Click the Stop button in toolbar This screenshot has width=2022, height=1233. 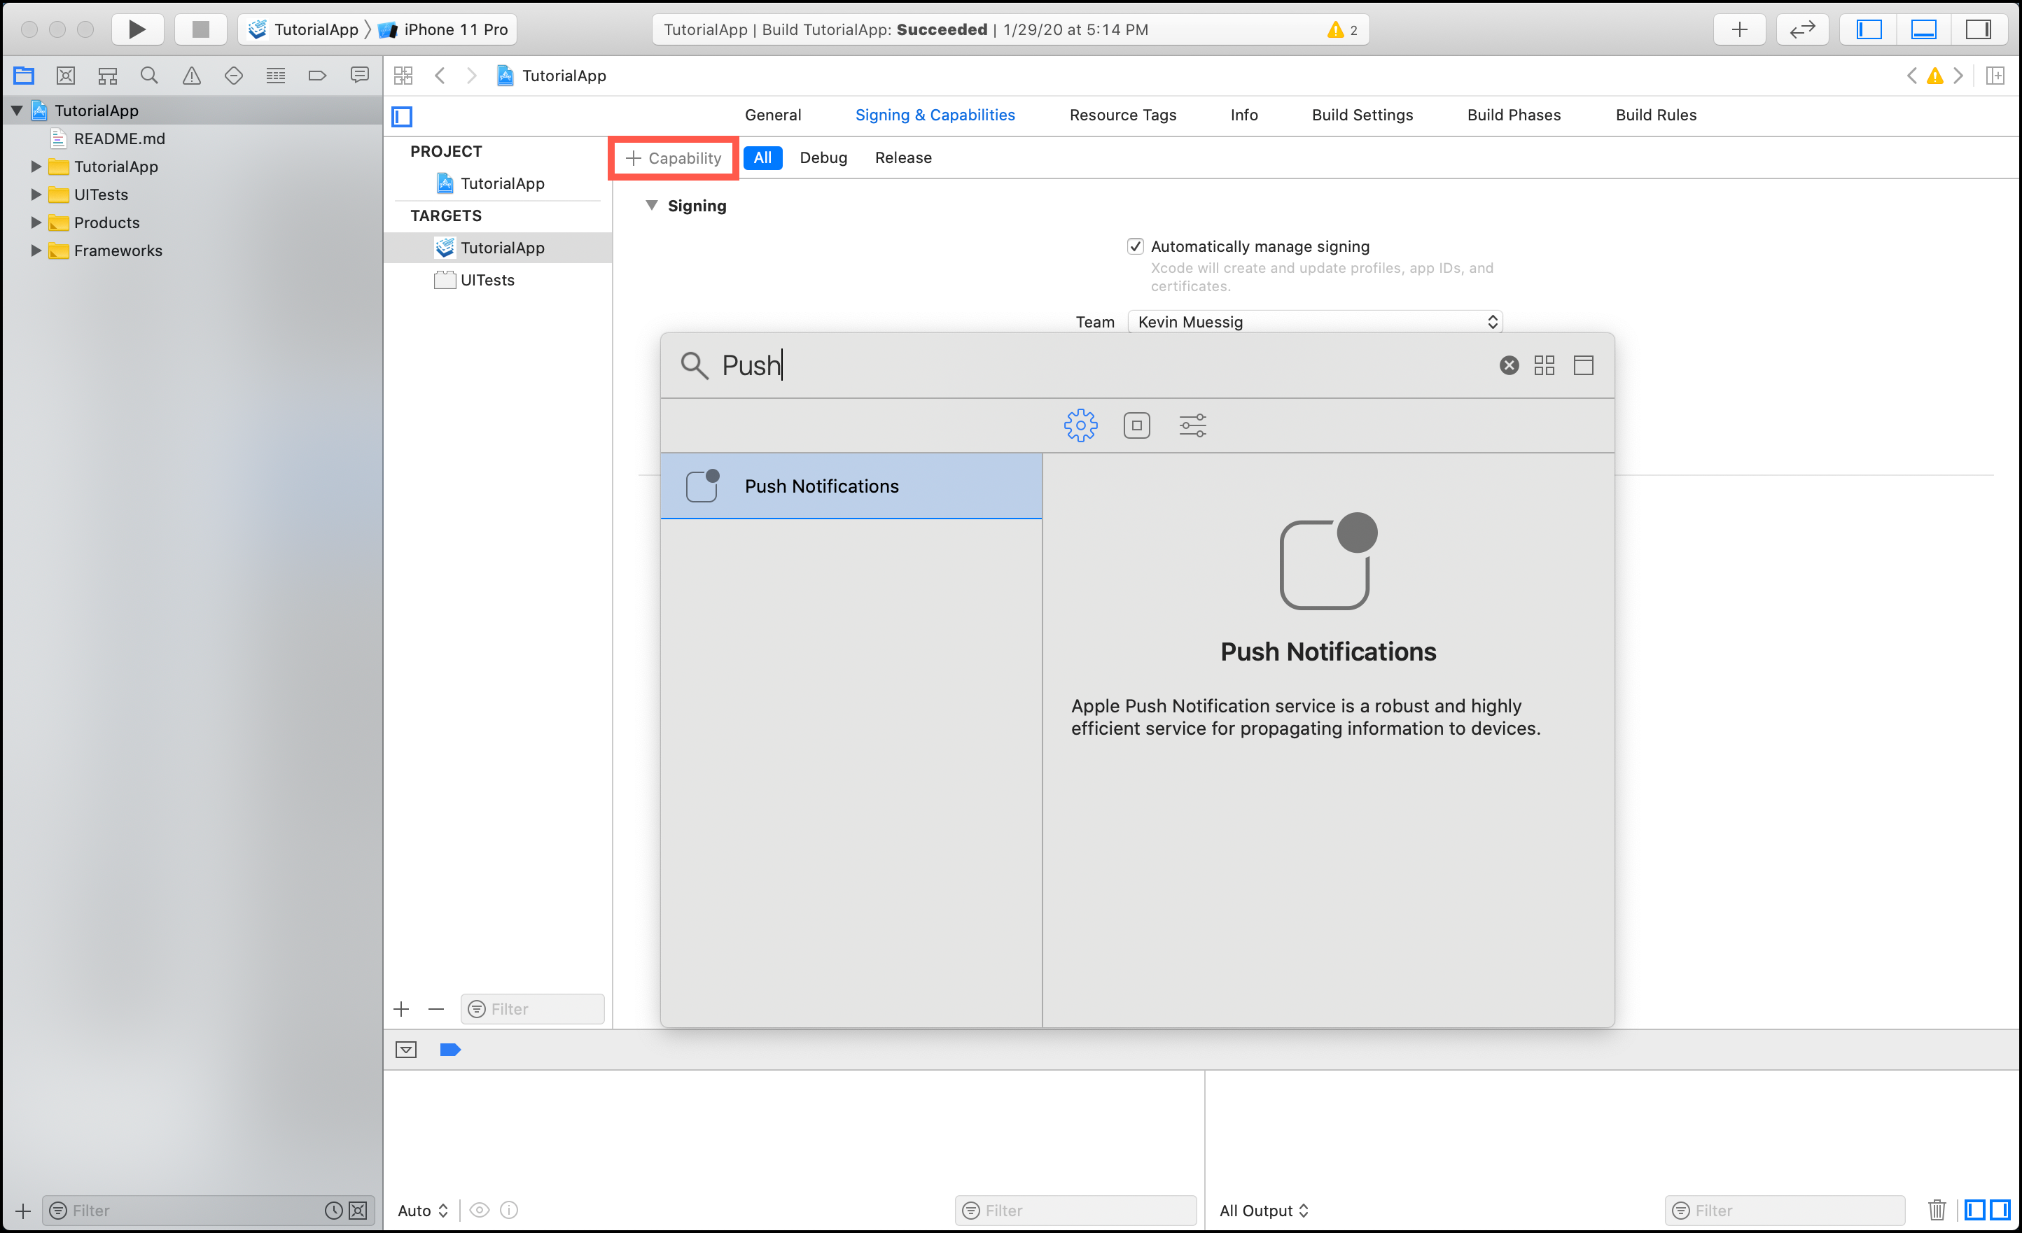200,29
